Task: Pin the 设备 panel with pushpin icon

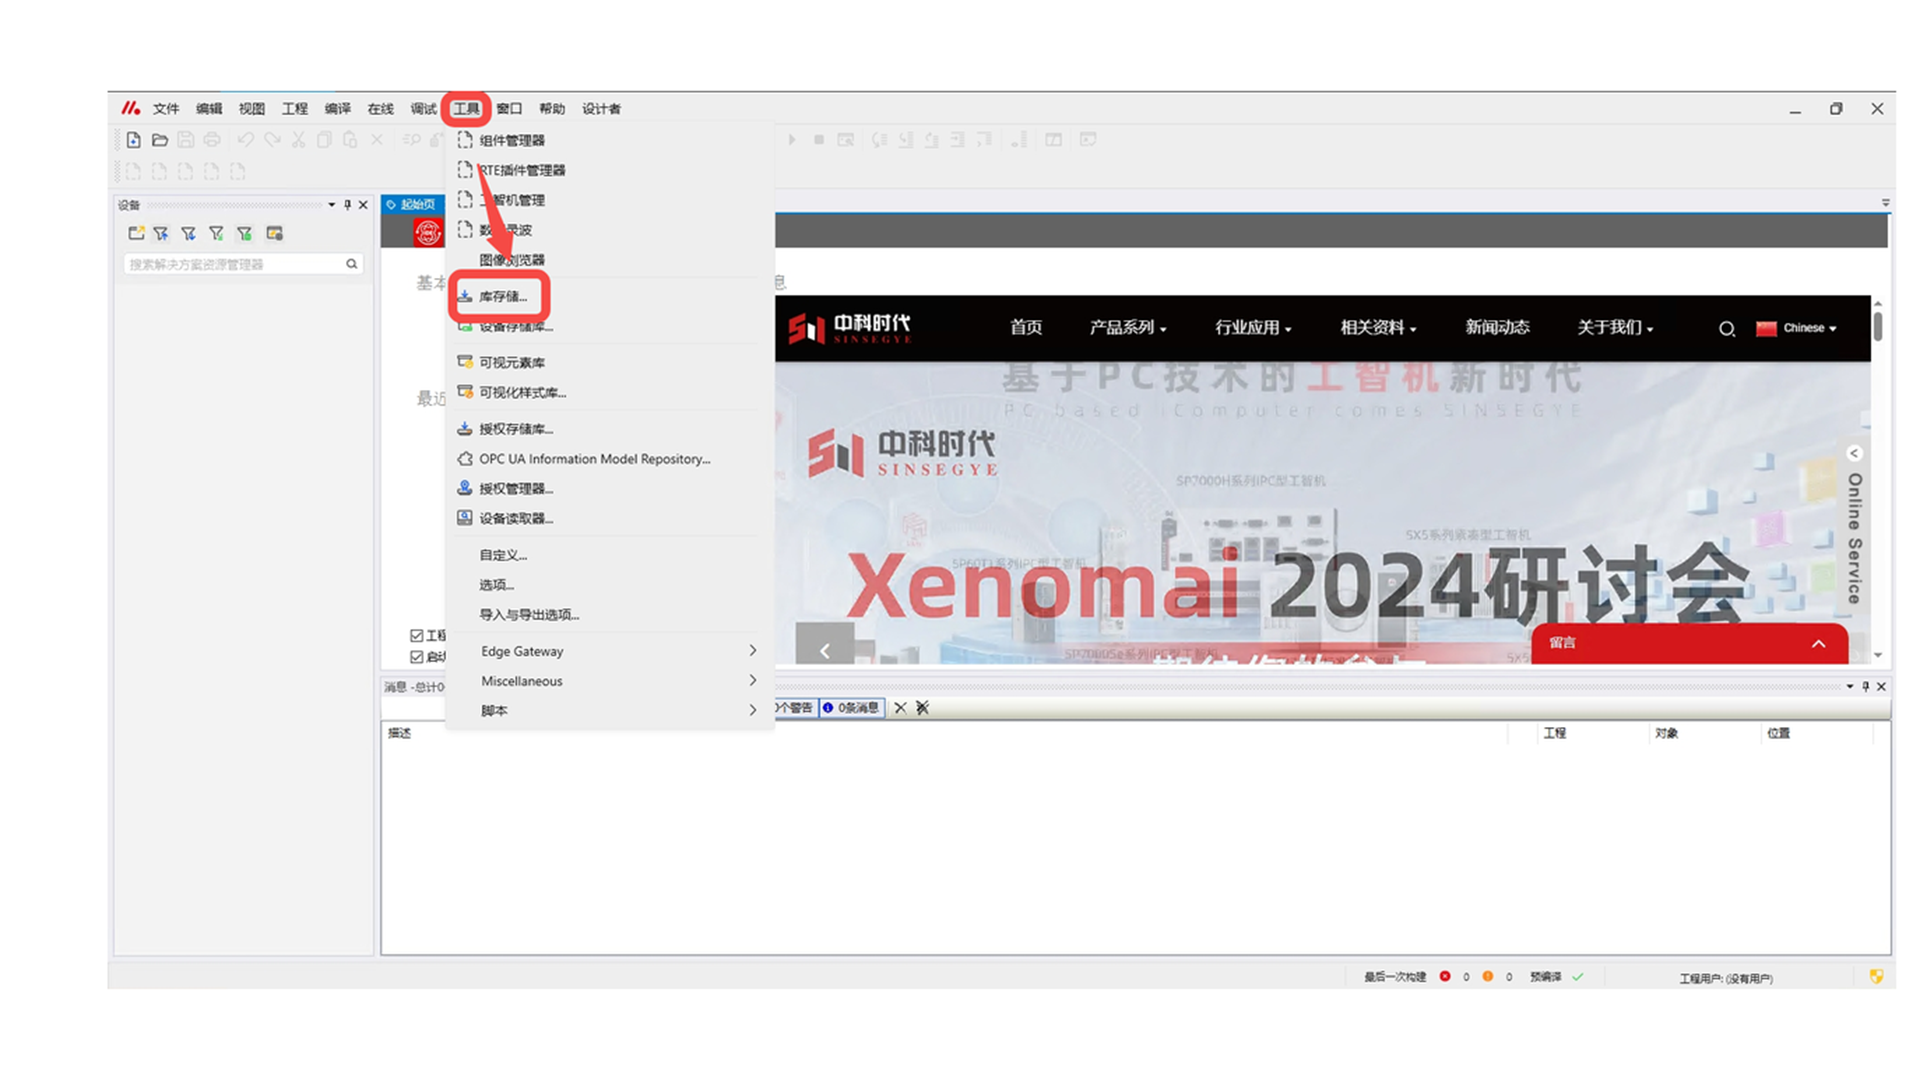Action: tap(347, 205)
